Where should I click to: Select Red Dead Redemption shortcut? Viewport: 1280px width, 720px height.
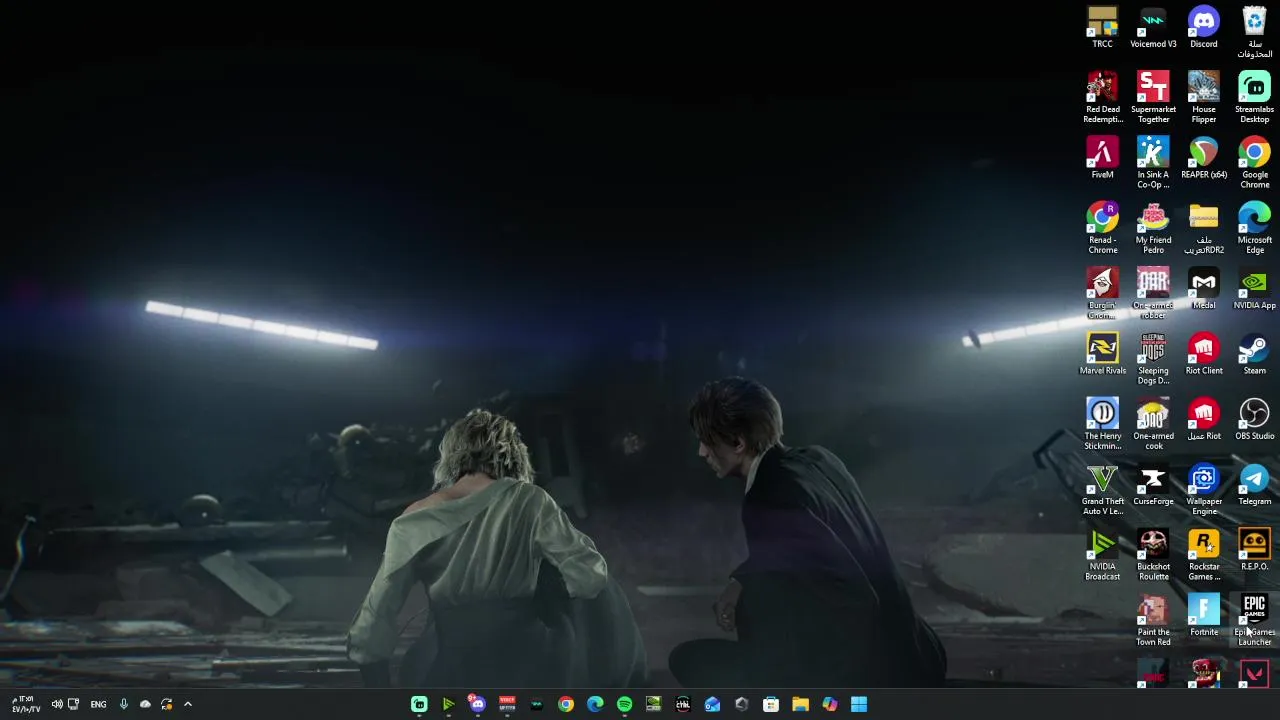[1102, 97]
